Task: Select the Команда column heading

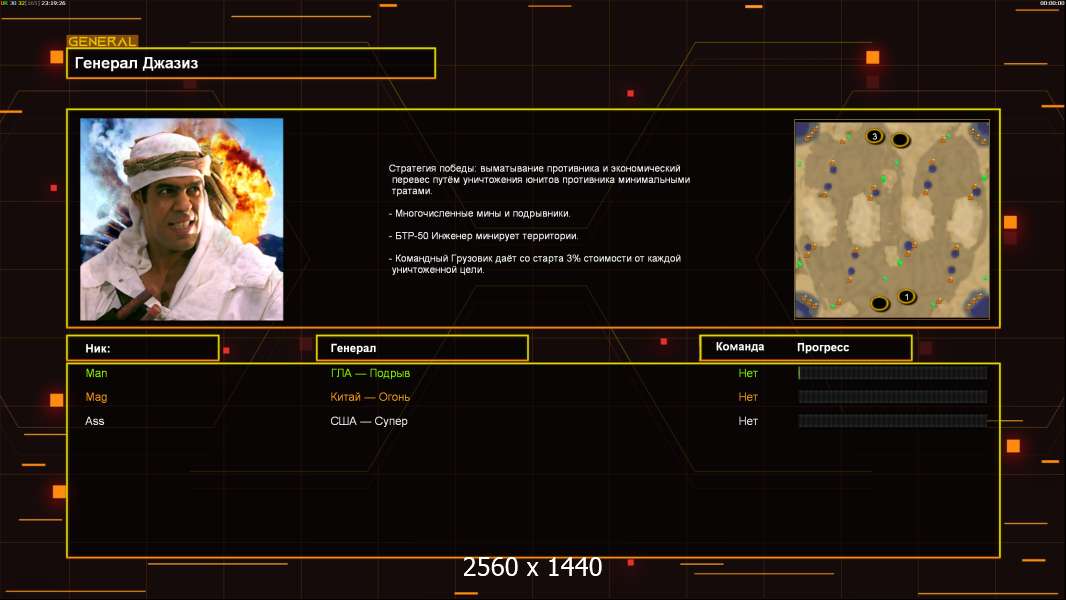Action: pyautogui.click(x=740, y=347)
